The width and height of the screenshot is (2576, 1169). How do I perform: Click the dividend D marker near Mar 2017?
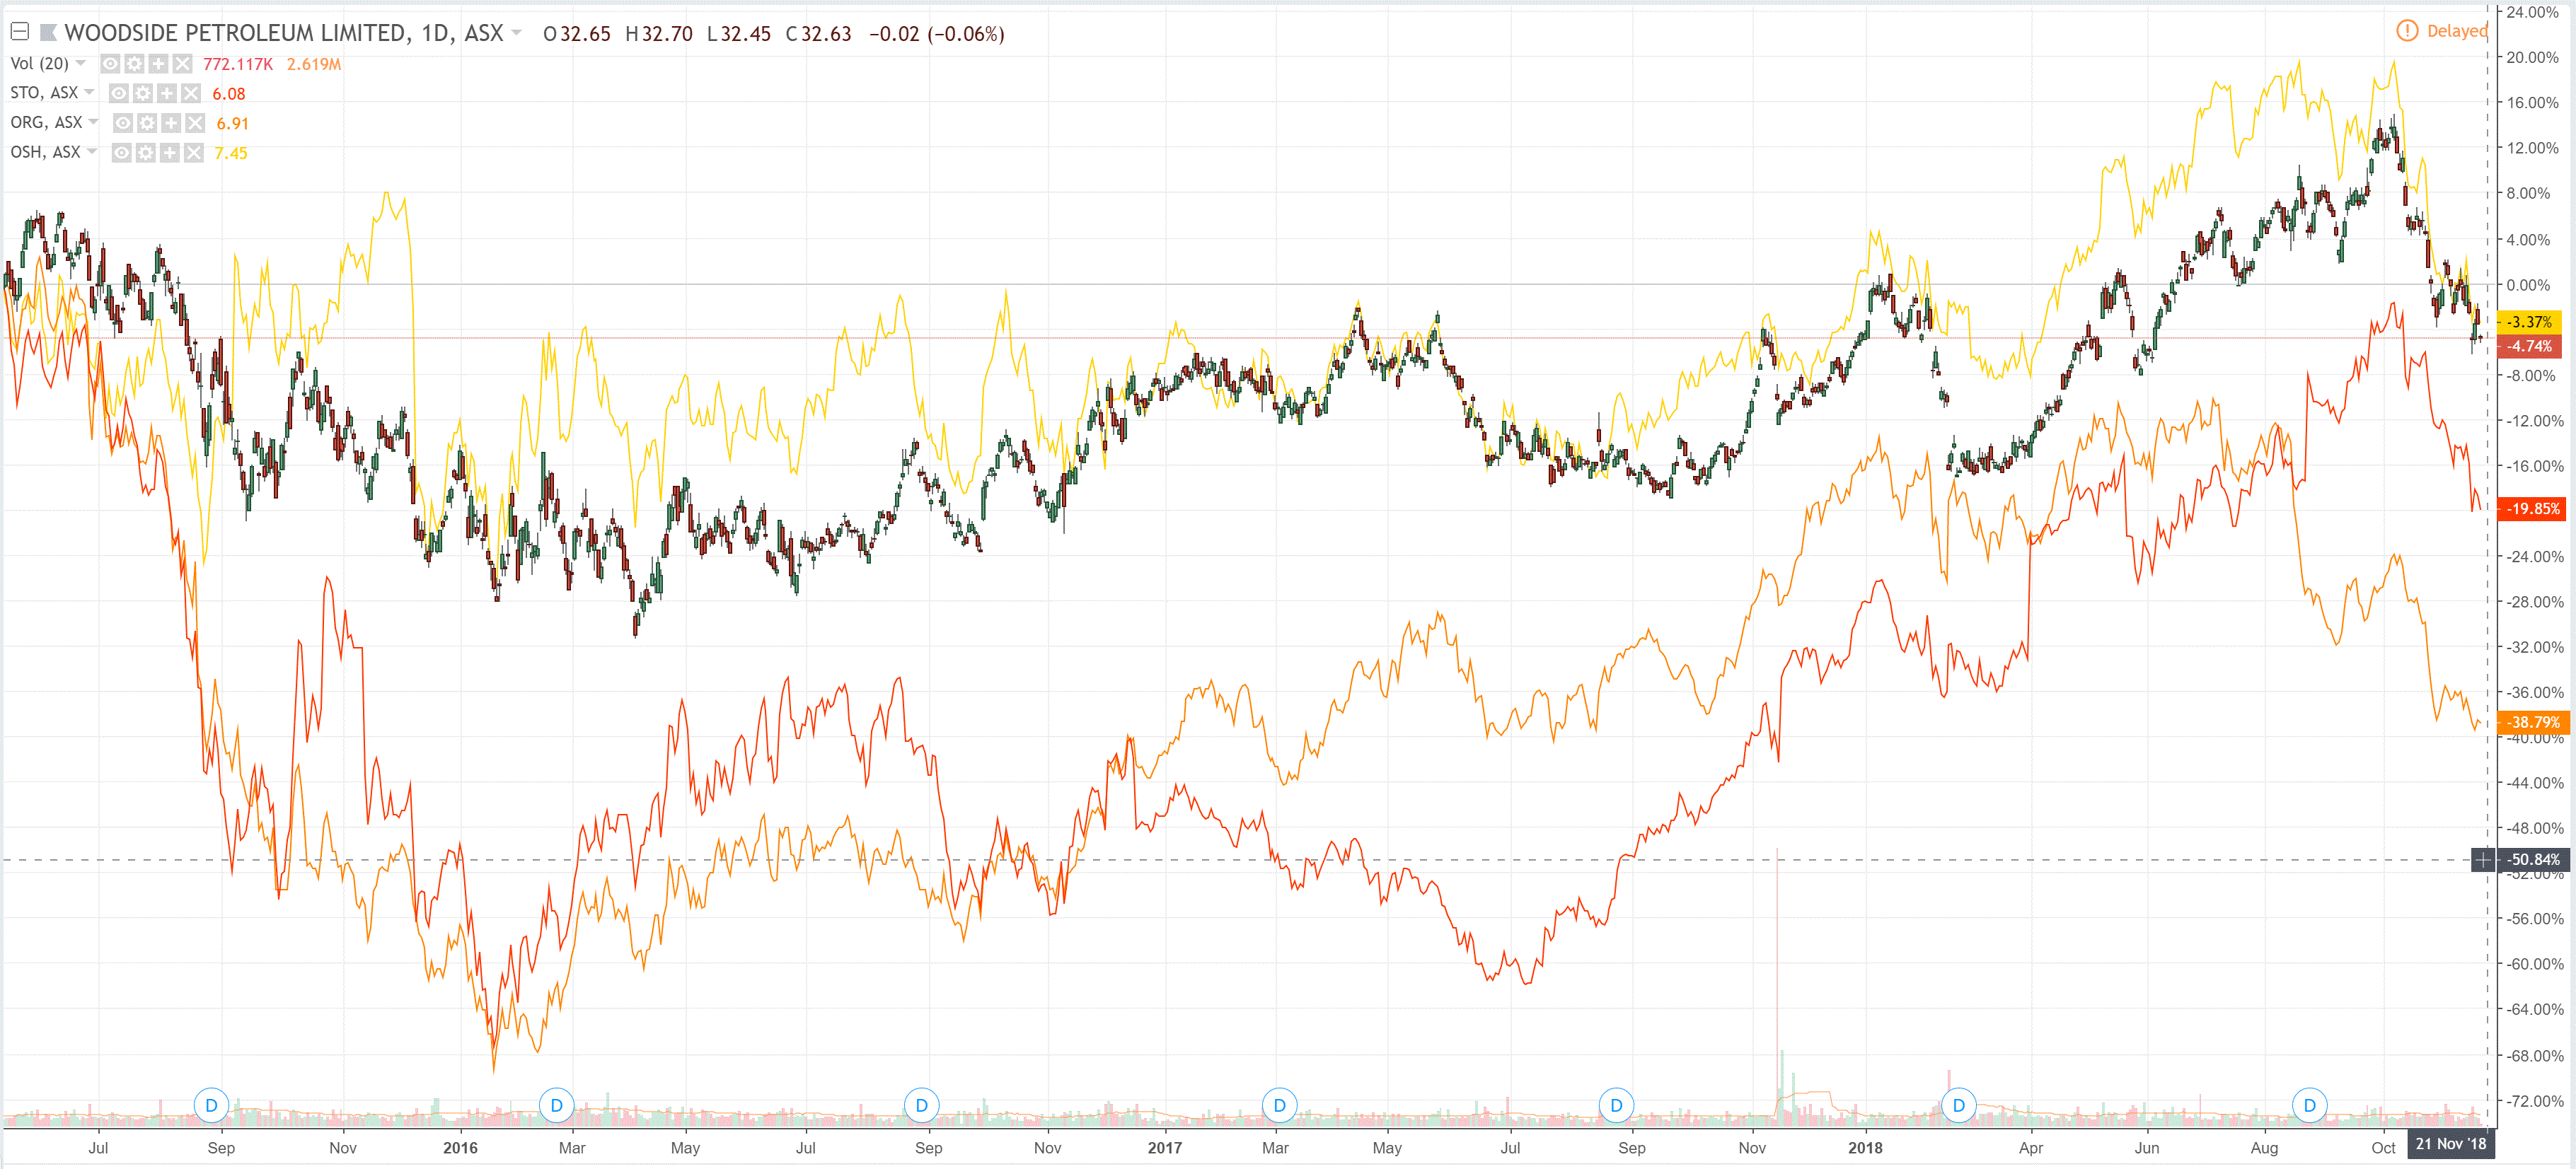1279,1105
